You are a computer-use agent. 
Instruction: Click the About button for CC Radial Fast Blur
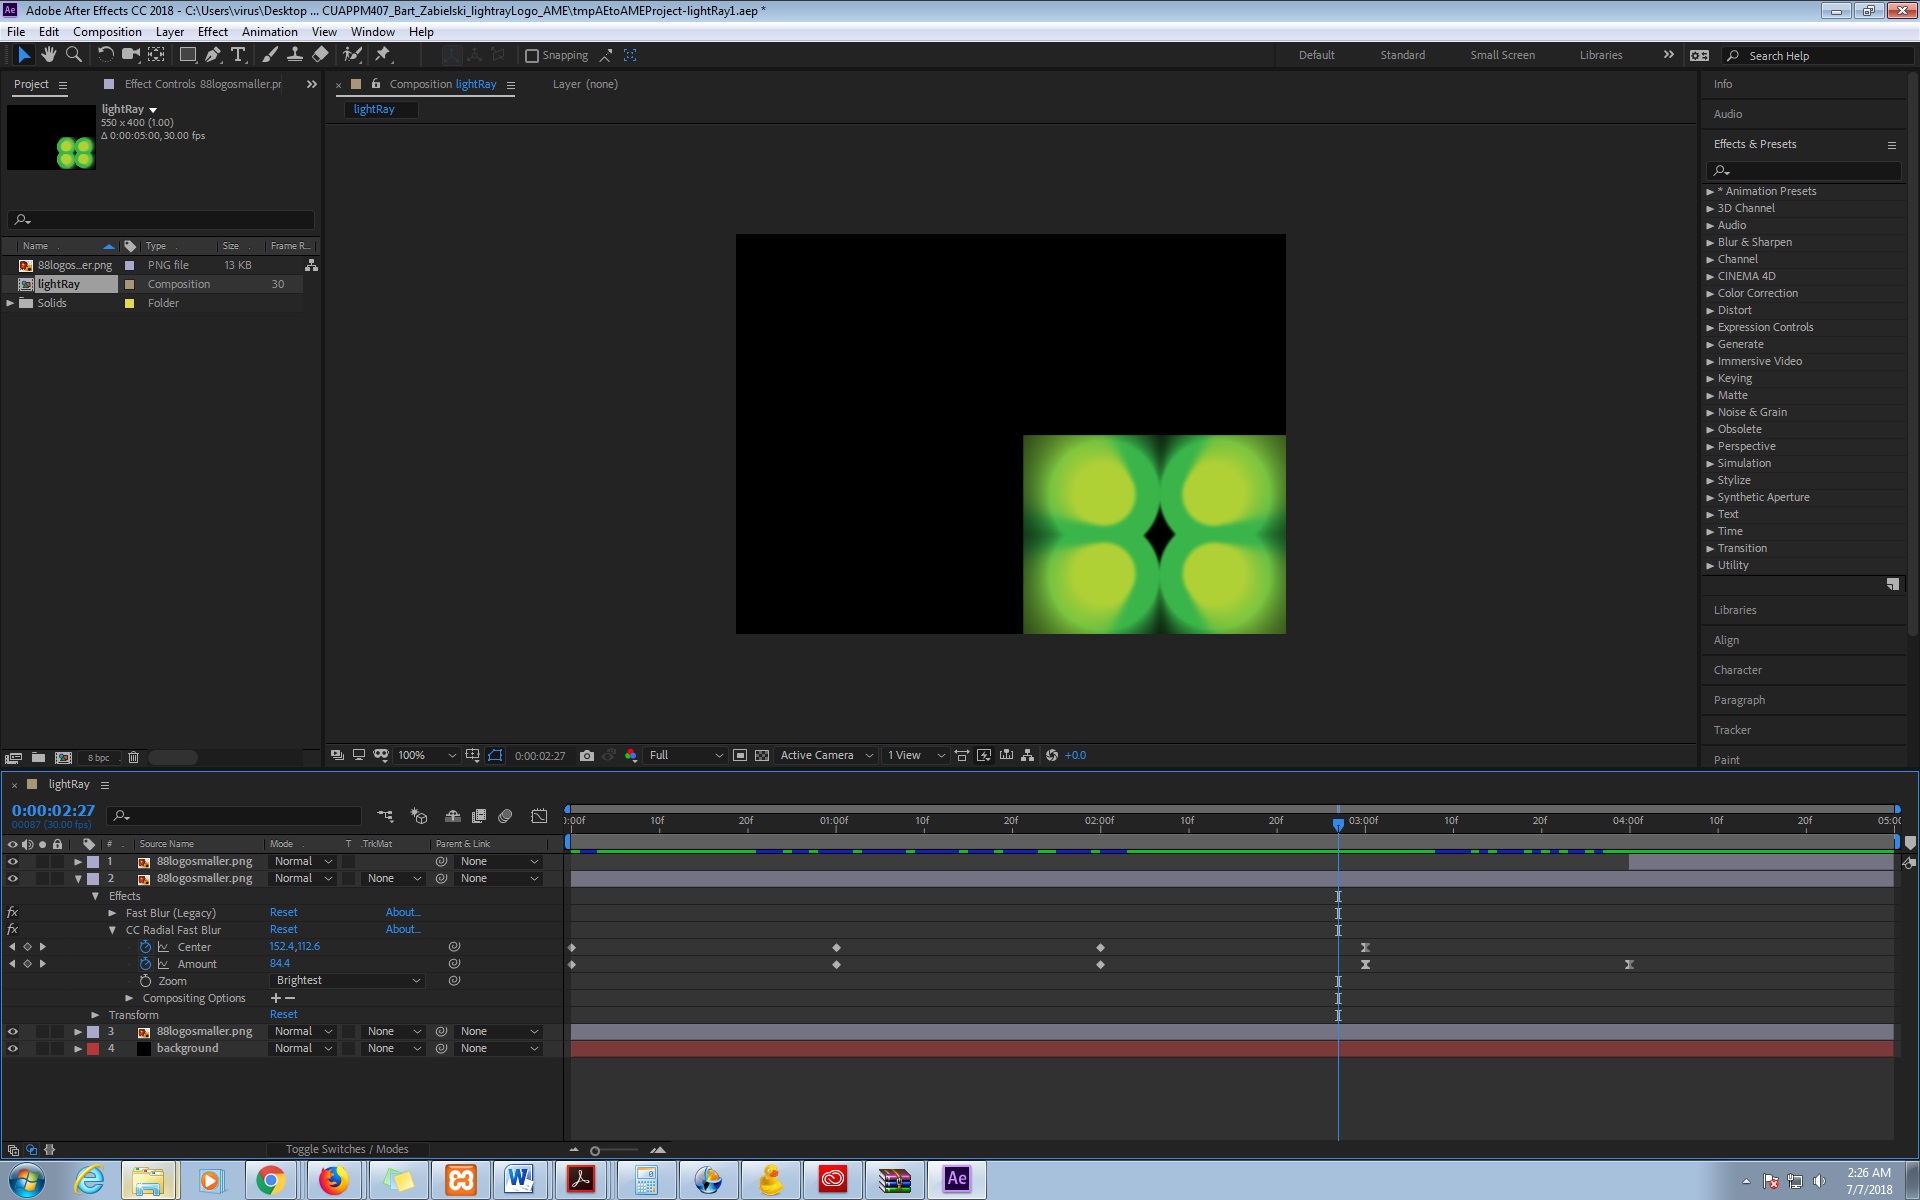coord(402,929)
